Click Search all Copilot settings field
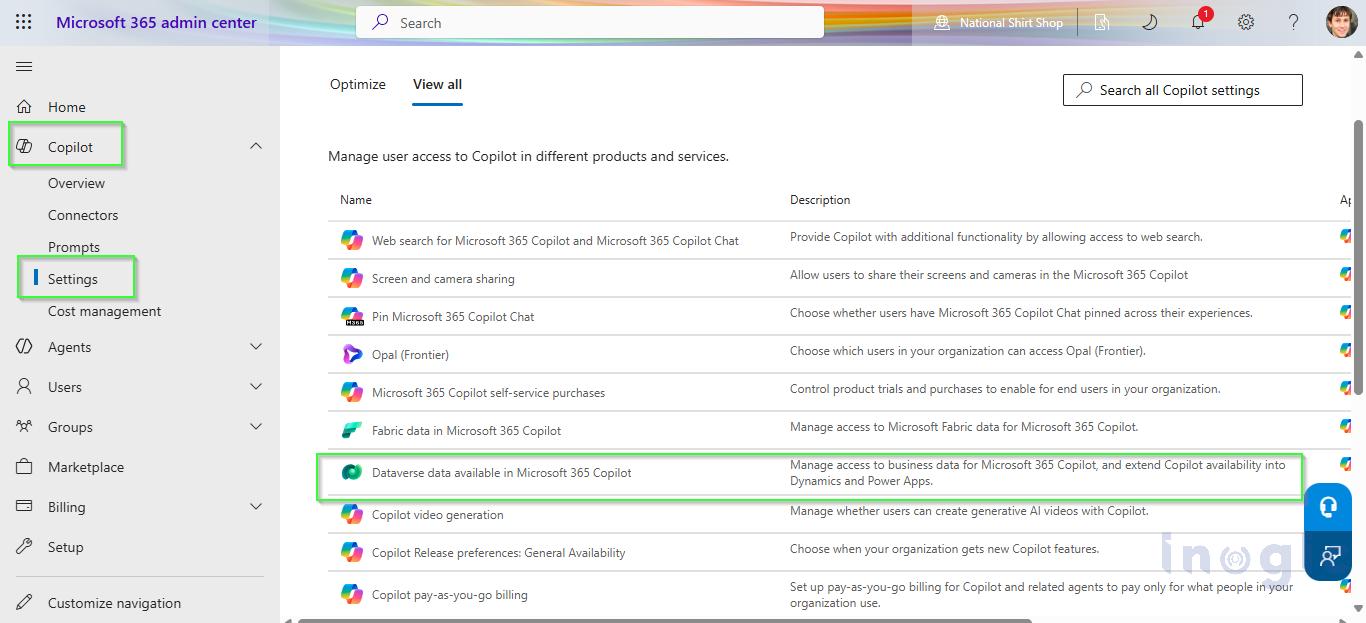 click(1183, 90)
